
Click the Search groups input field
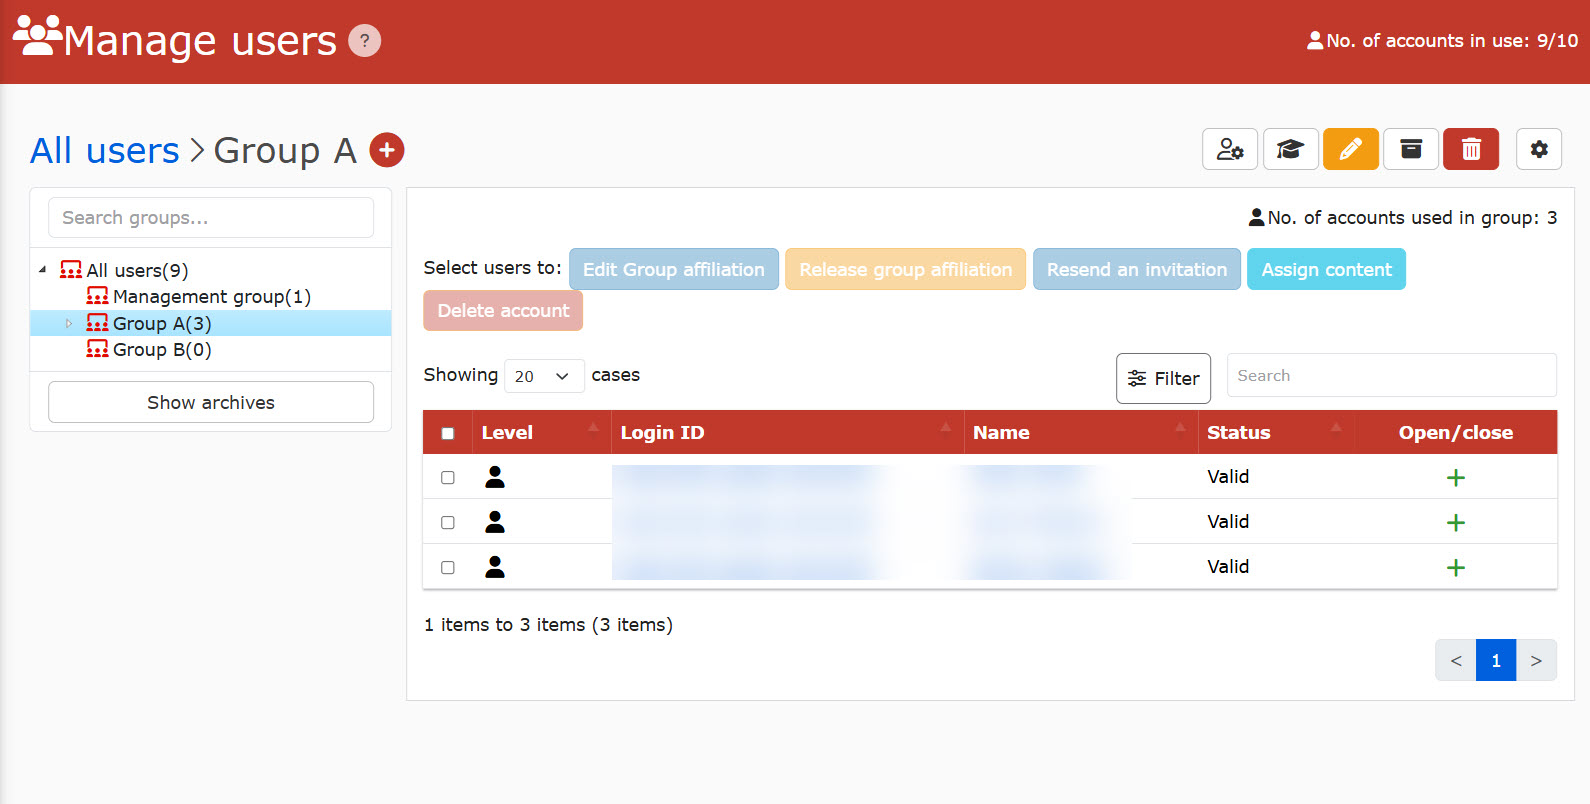(x=211, y=218)
